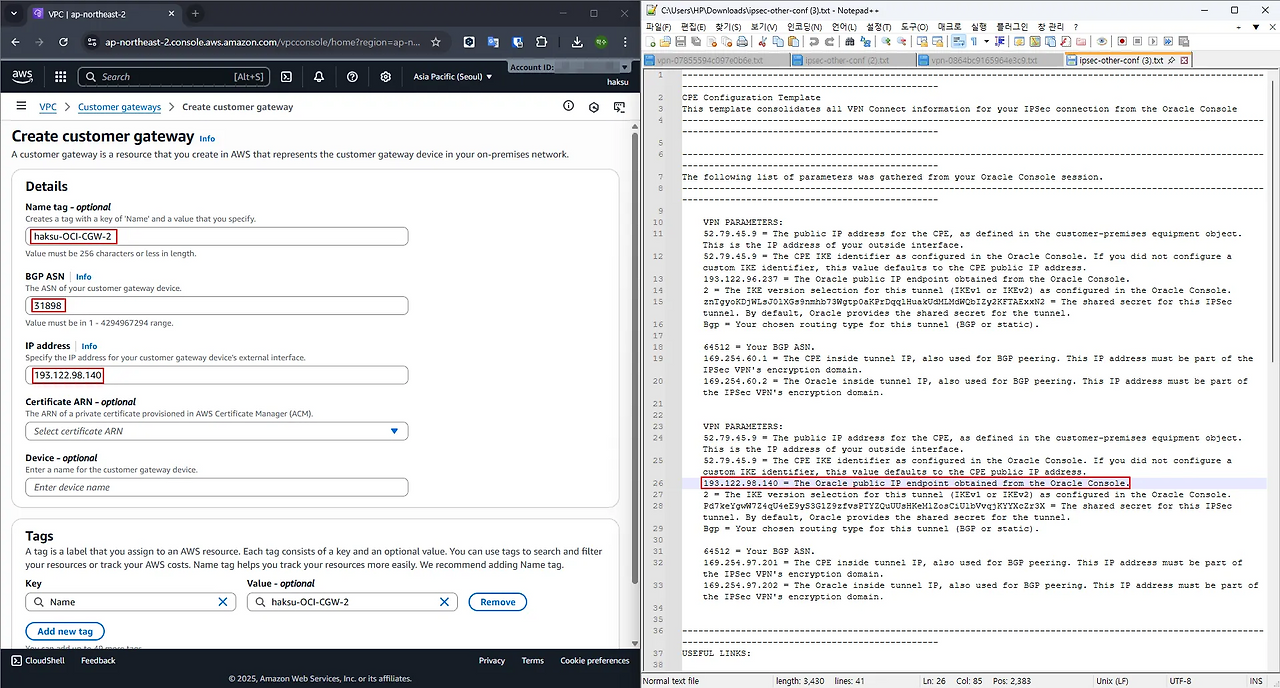This screenshot has width=1280, height=688.
Task: Open AWS CloudShell icon in top navigation
Action: pos(286,77)
